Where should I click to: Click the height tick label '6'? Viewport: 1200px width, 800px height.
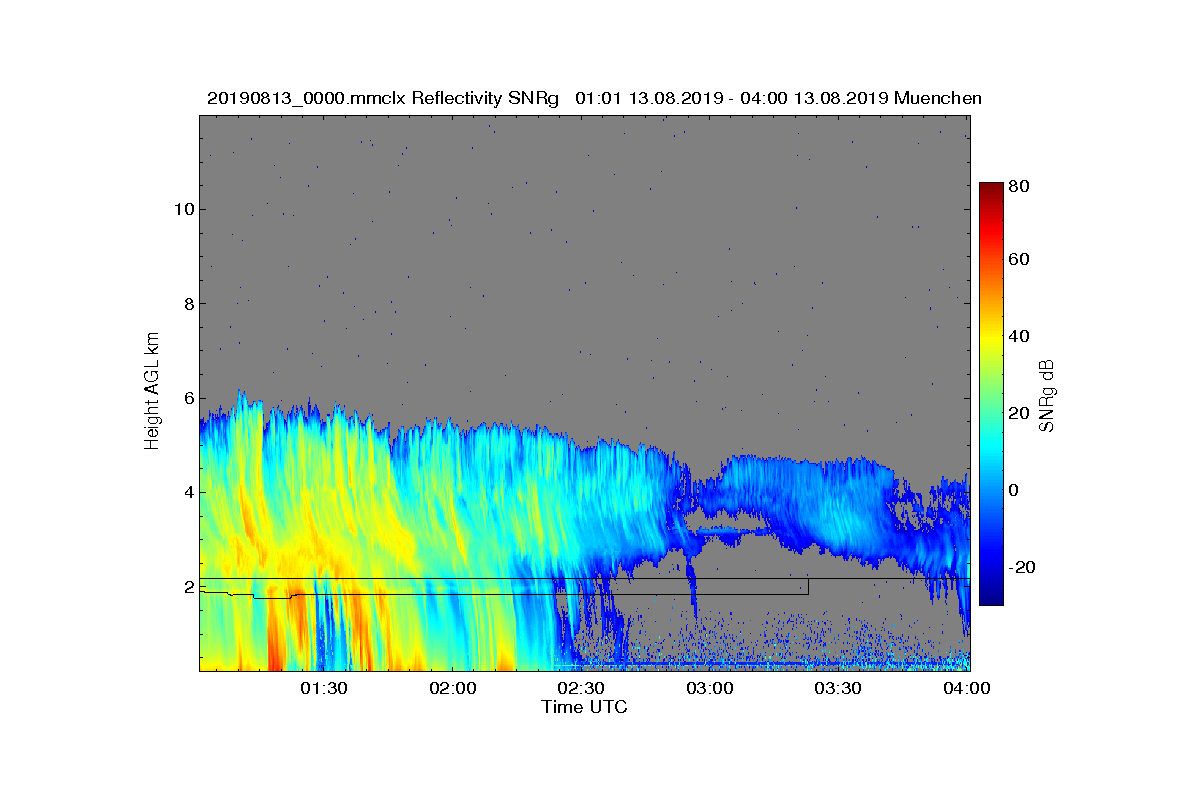188,398
